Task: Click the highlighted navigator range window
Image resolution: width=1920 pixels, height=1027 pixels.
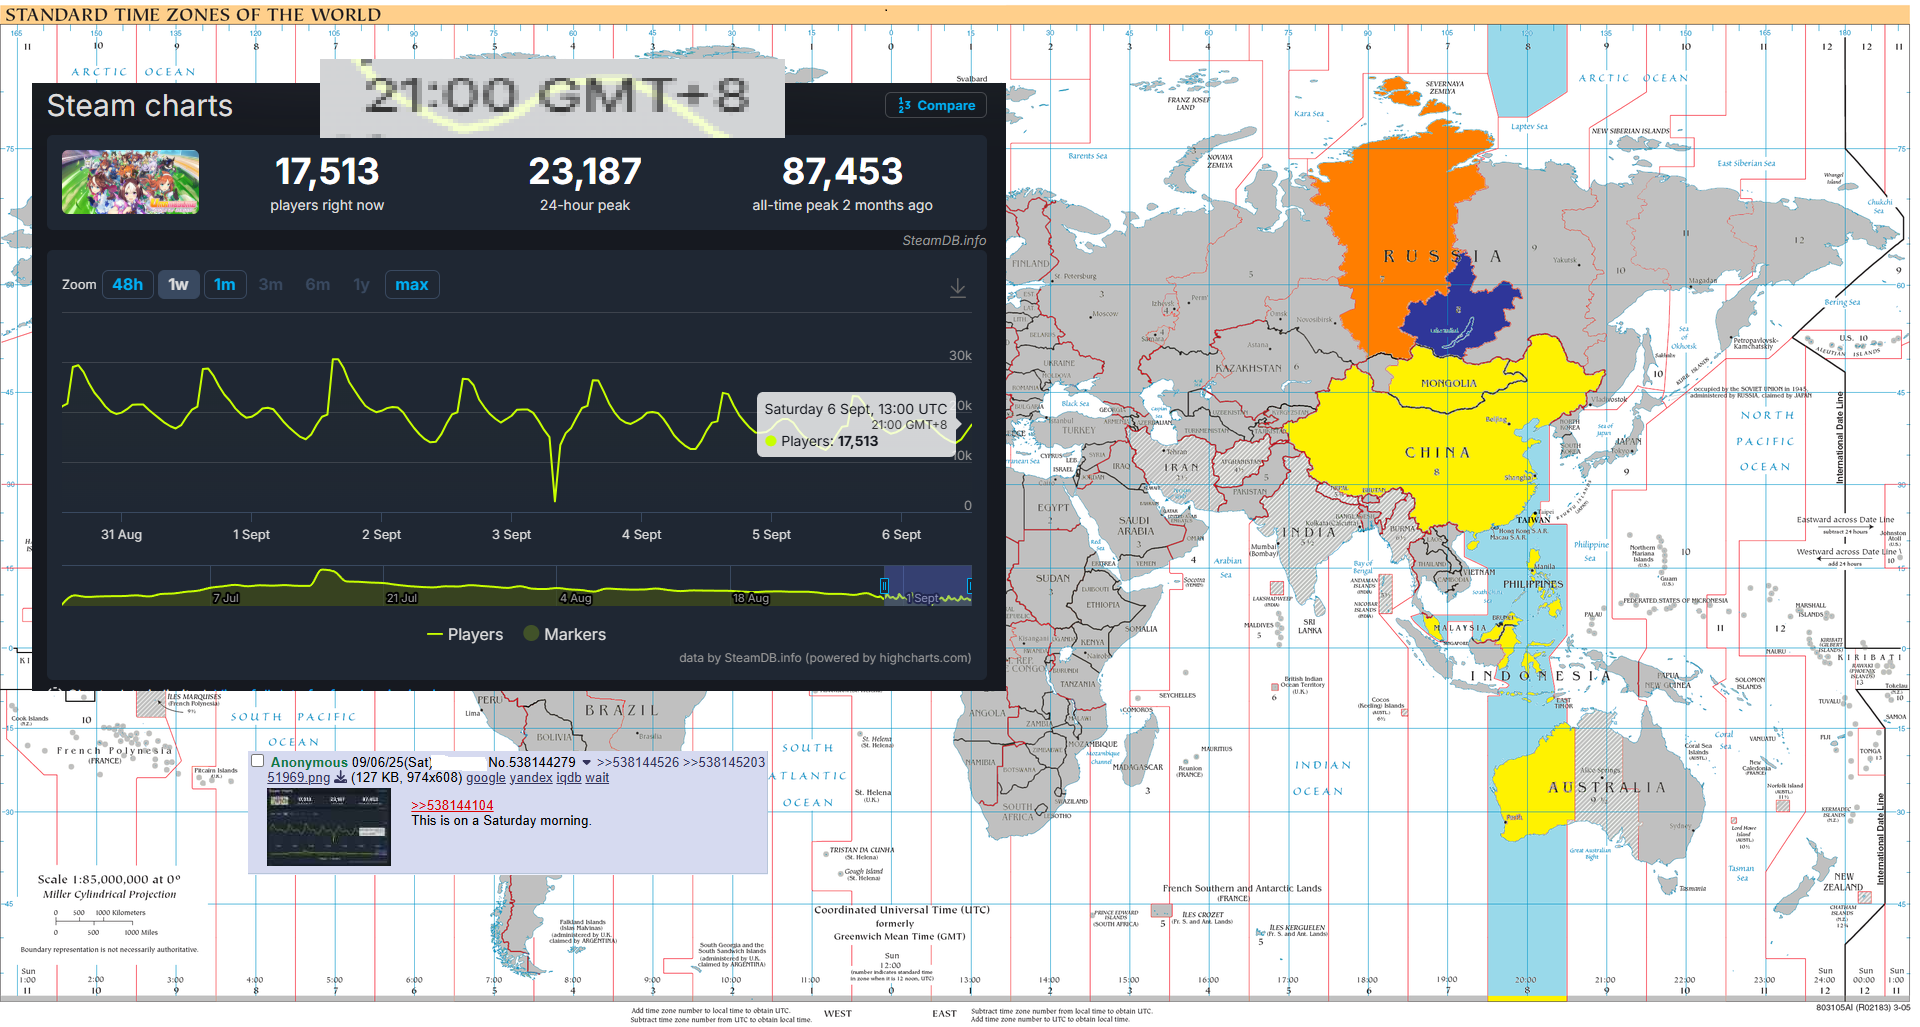Action: (x=927, y=585)
